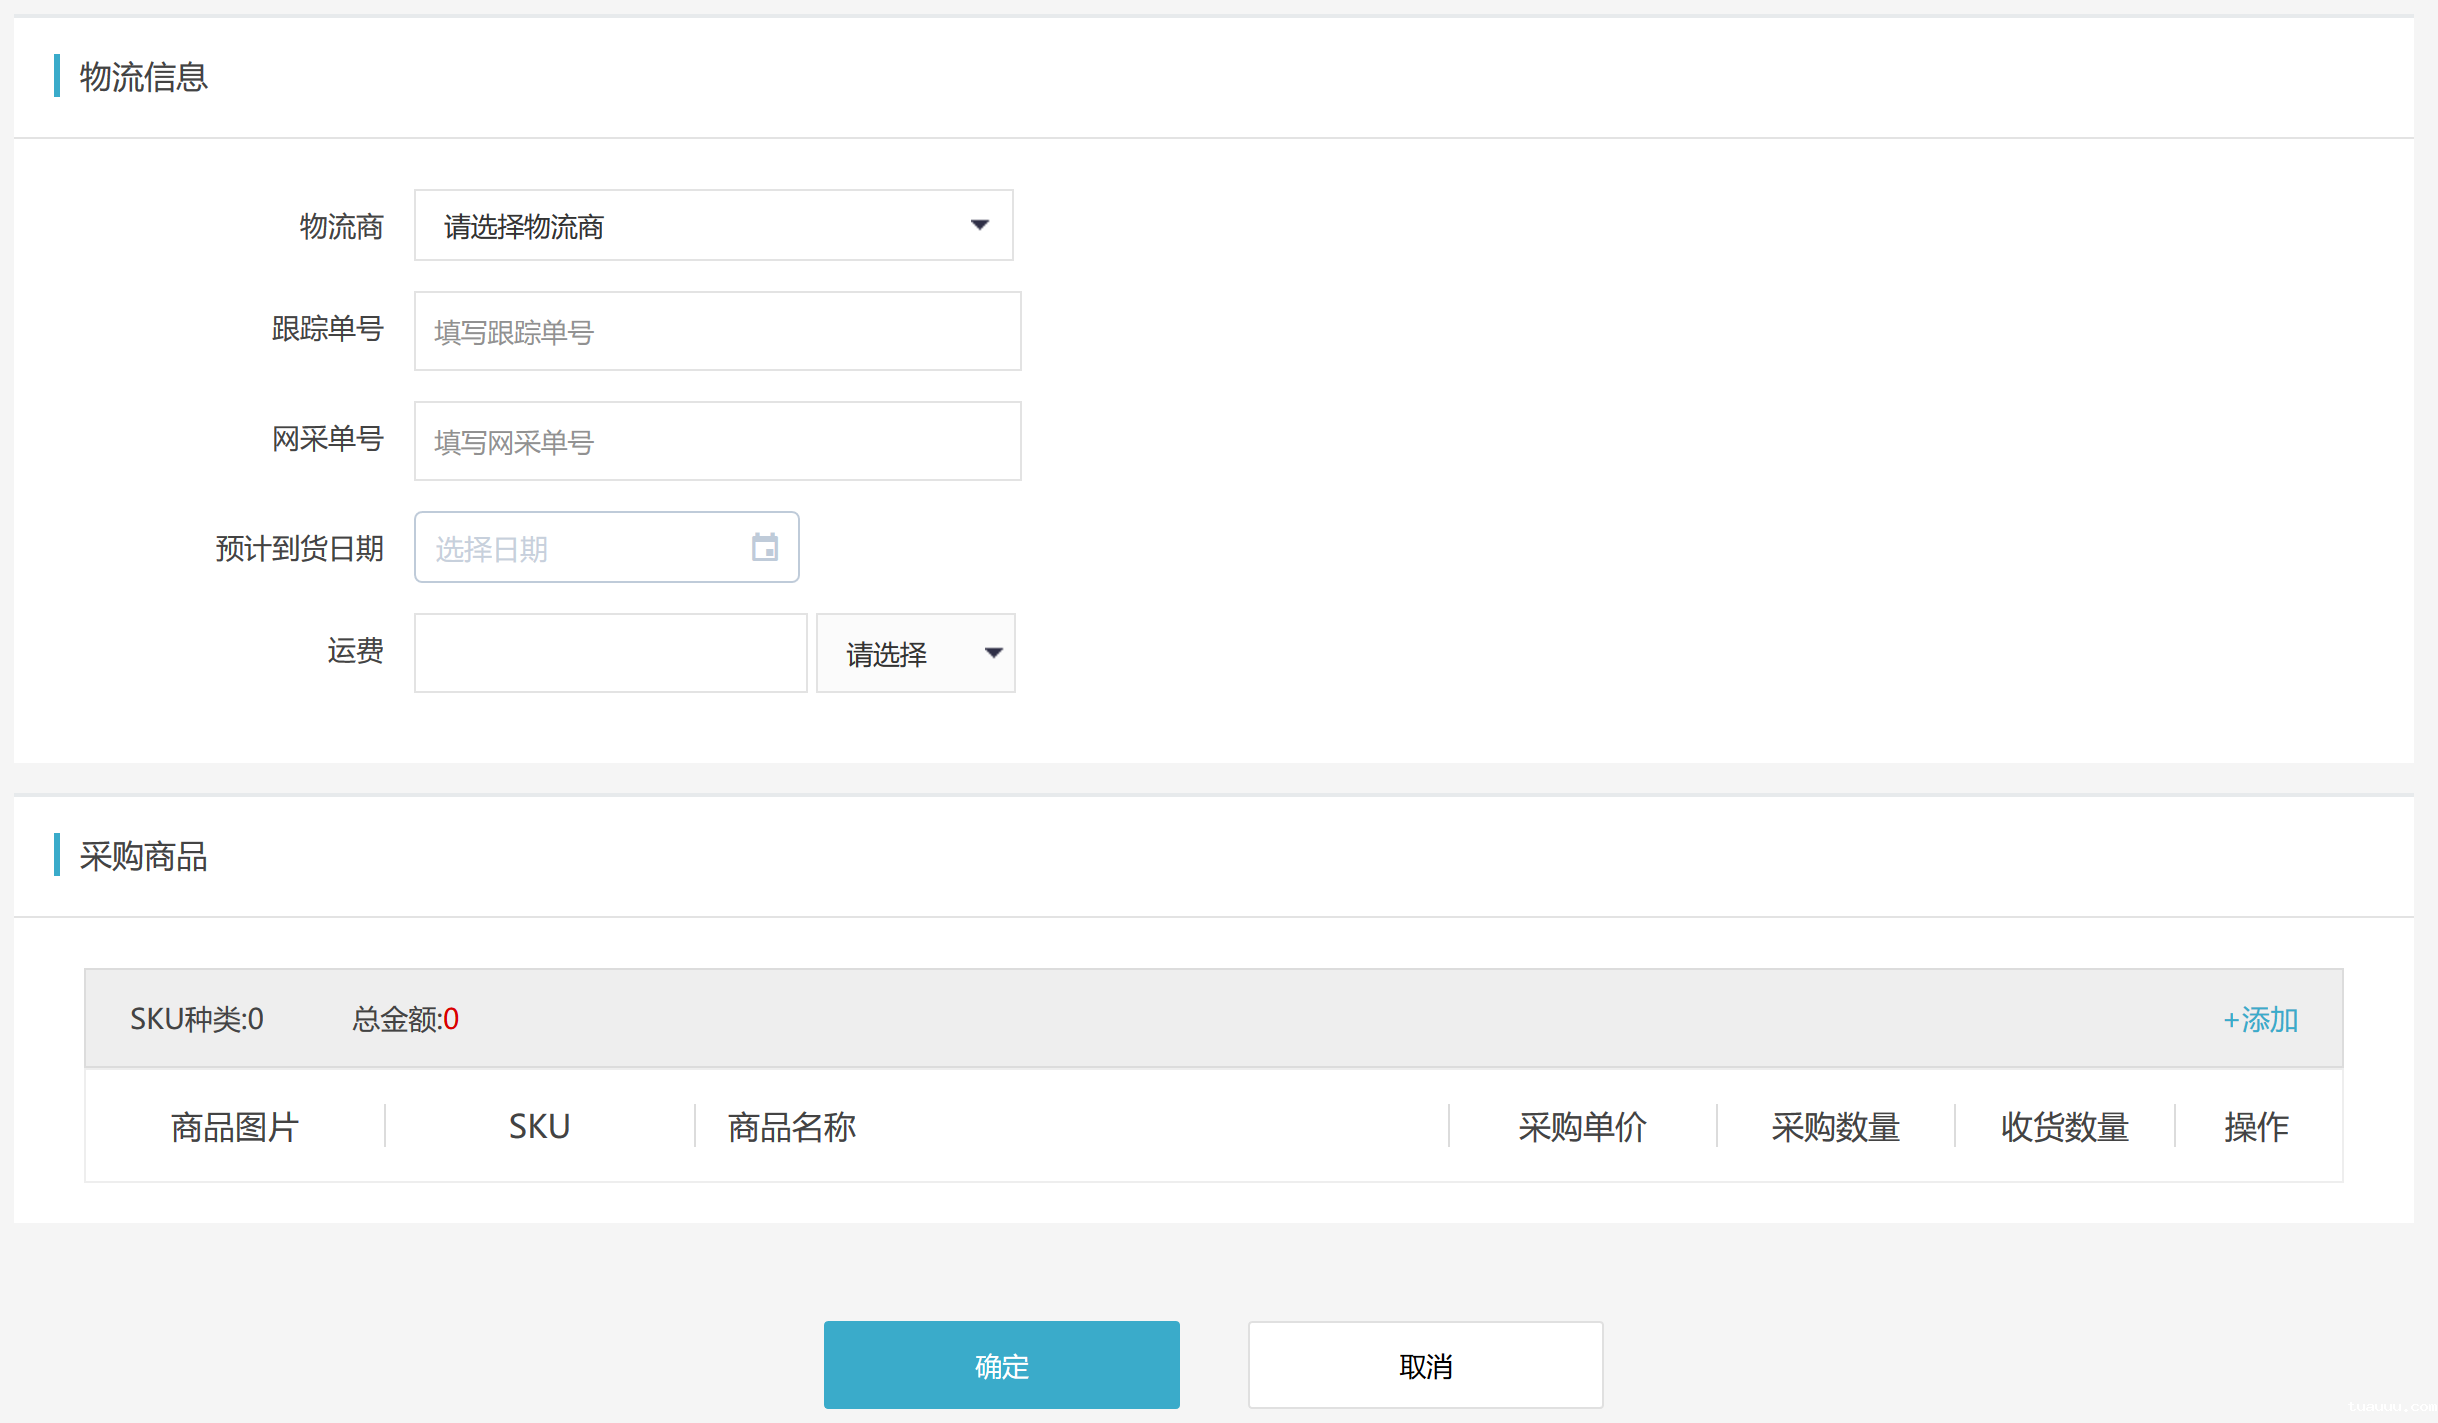
Task: Click the 填写网采单号 input field
Action: pyautogui.click(x=716, y=441)
